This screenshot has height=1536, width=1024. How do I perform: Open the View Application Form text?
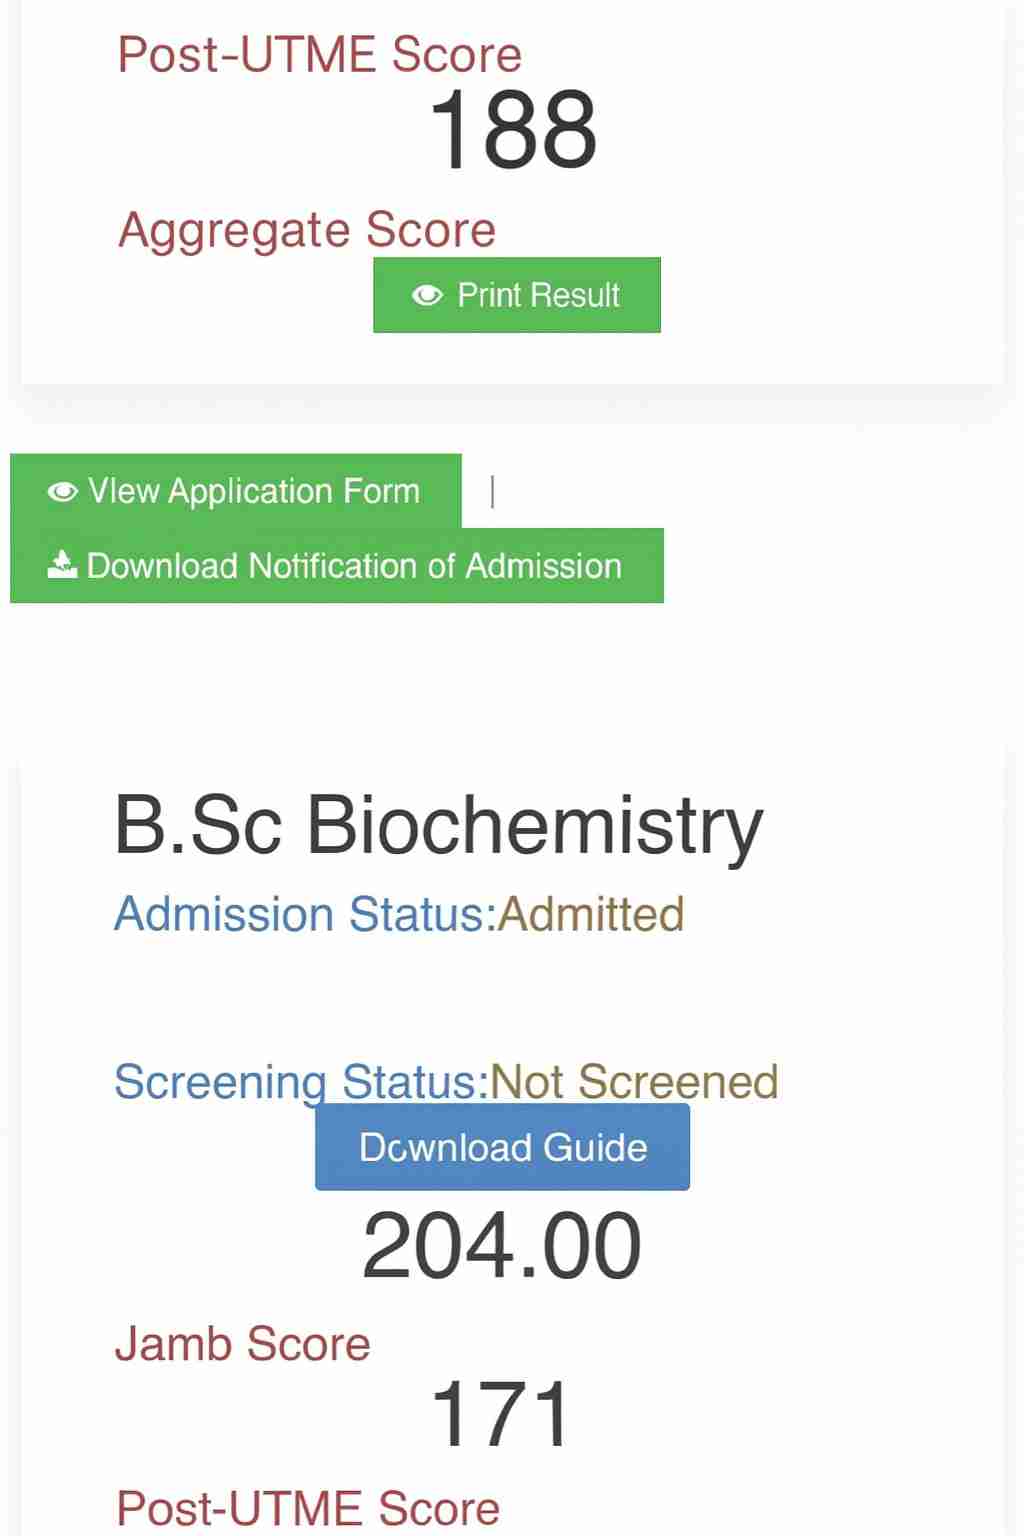coord(254,491)
